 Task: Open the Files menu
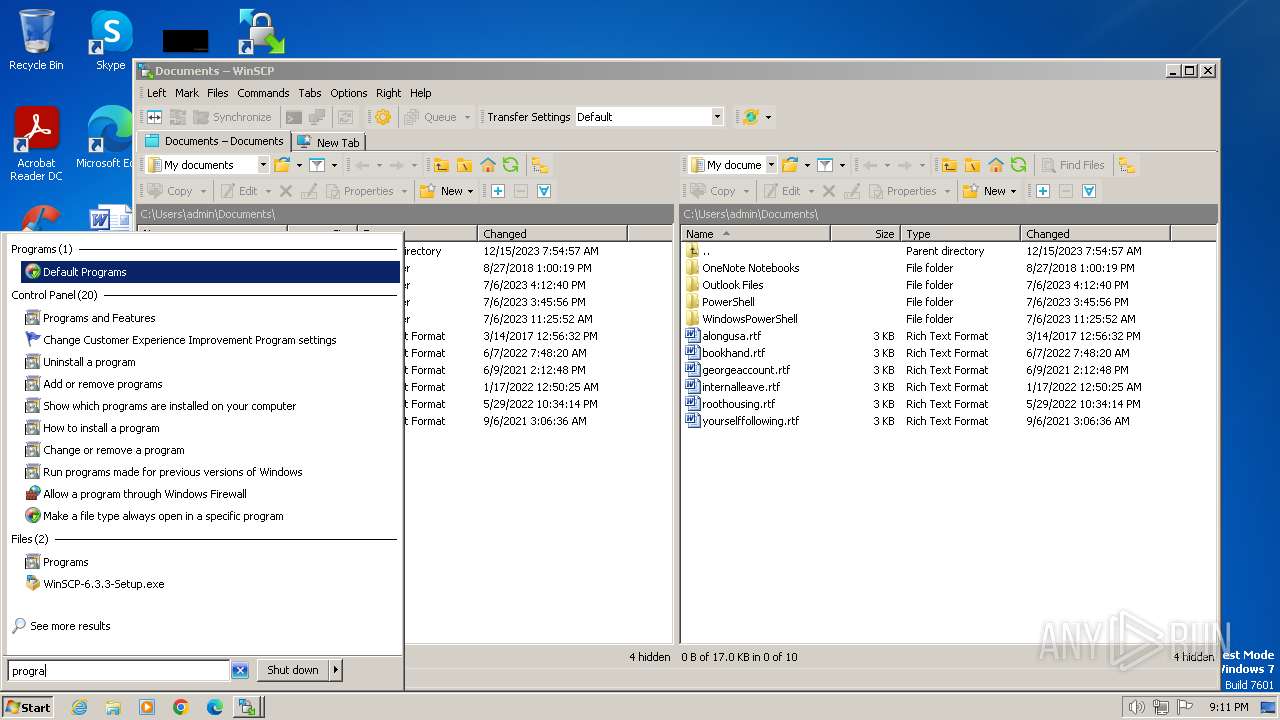click(218, 93)
